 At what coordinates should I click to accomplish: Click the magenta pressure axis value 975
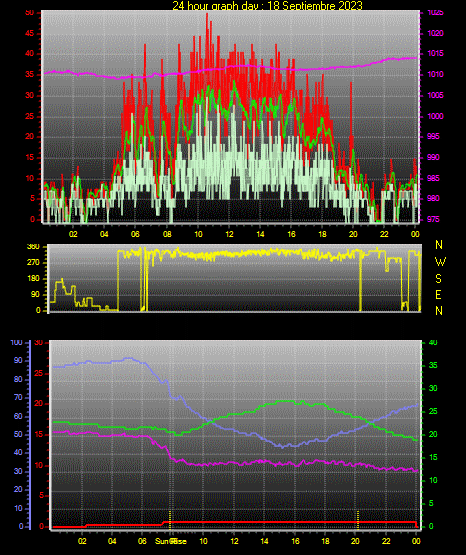(x=433, y=219)
